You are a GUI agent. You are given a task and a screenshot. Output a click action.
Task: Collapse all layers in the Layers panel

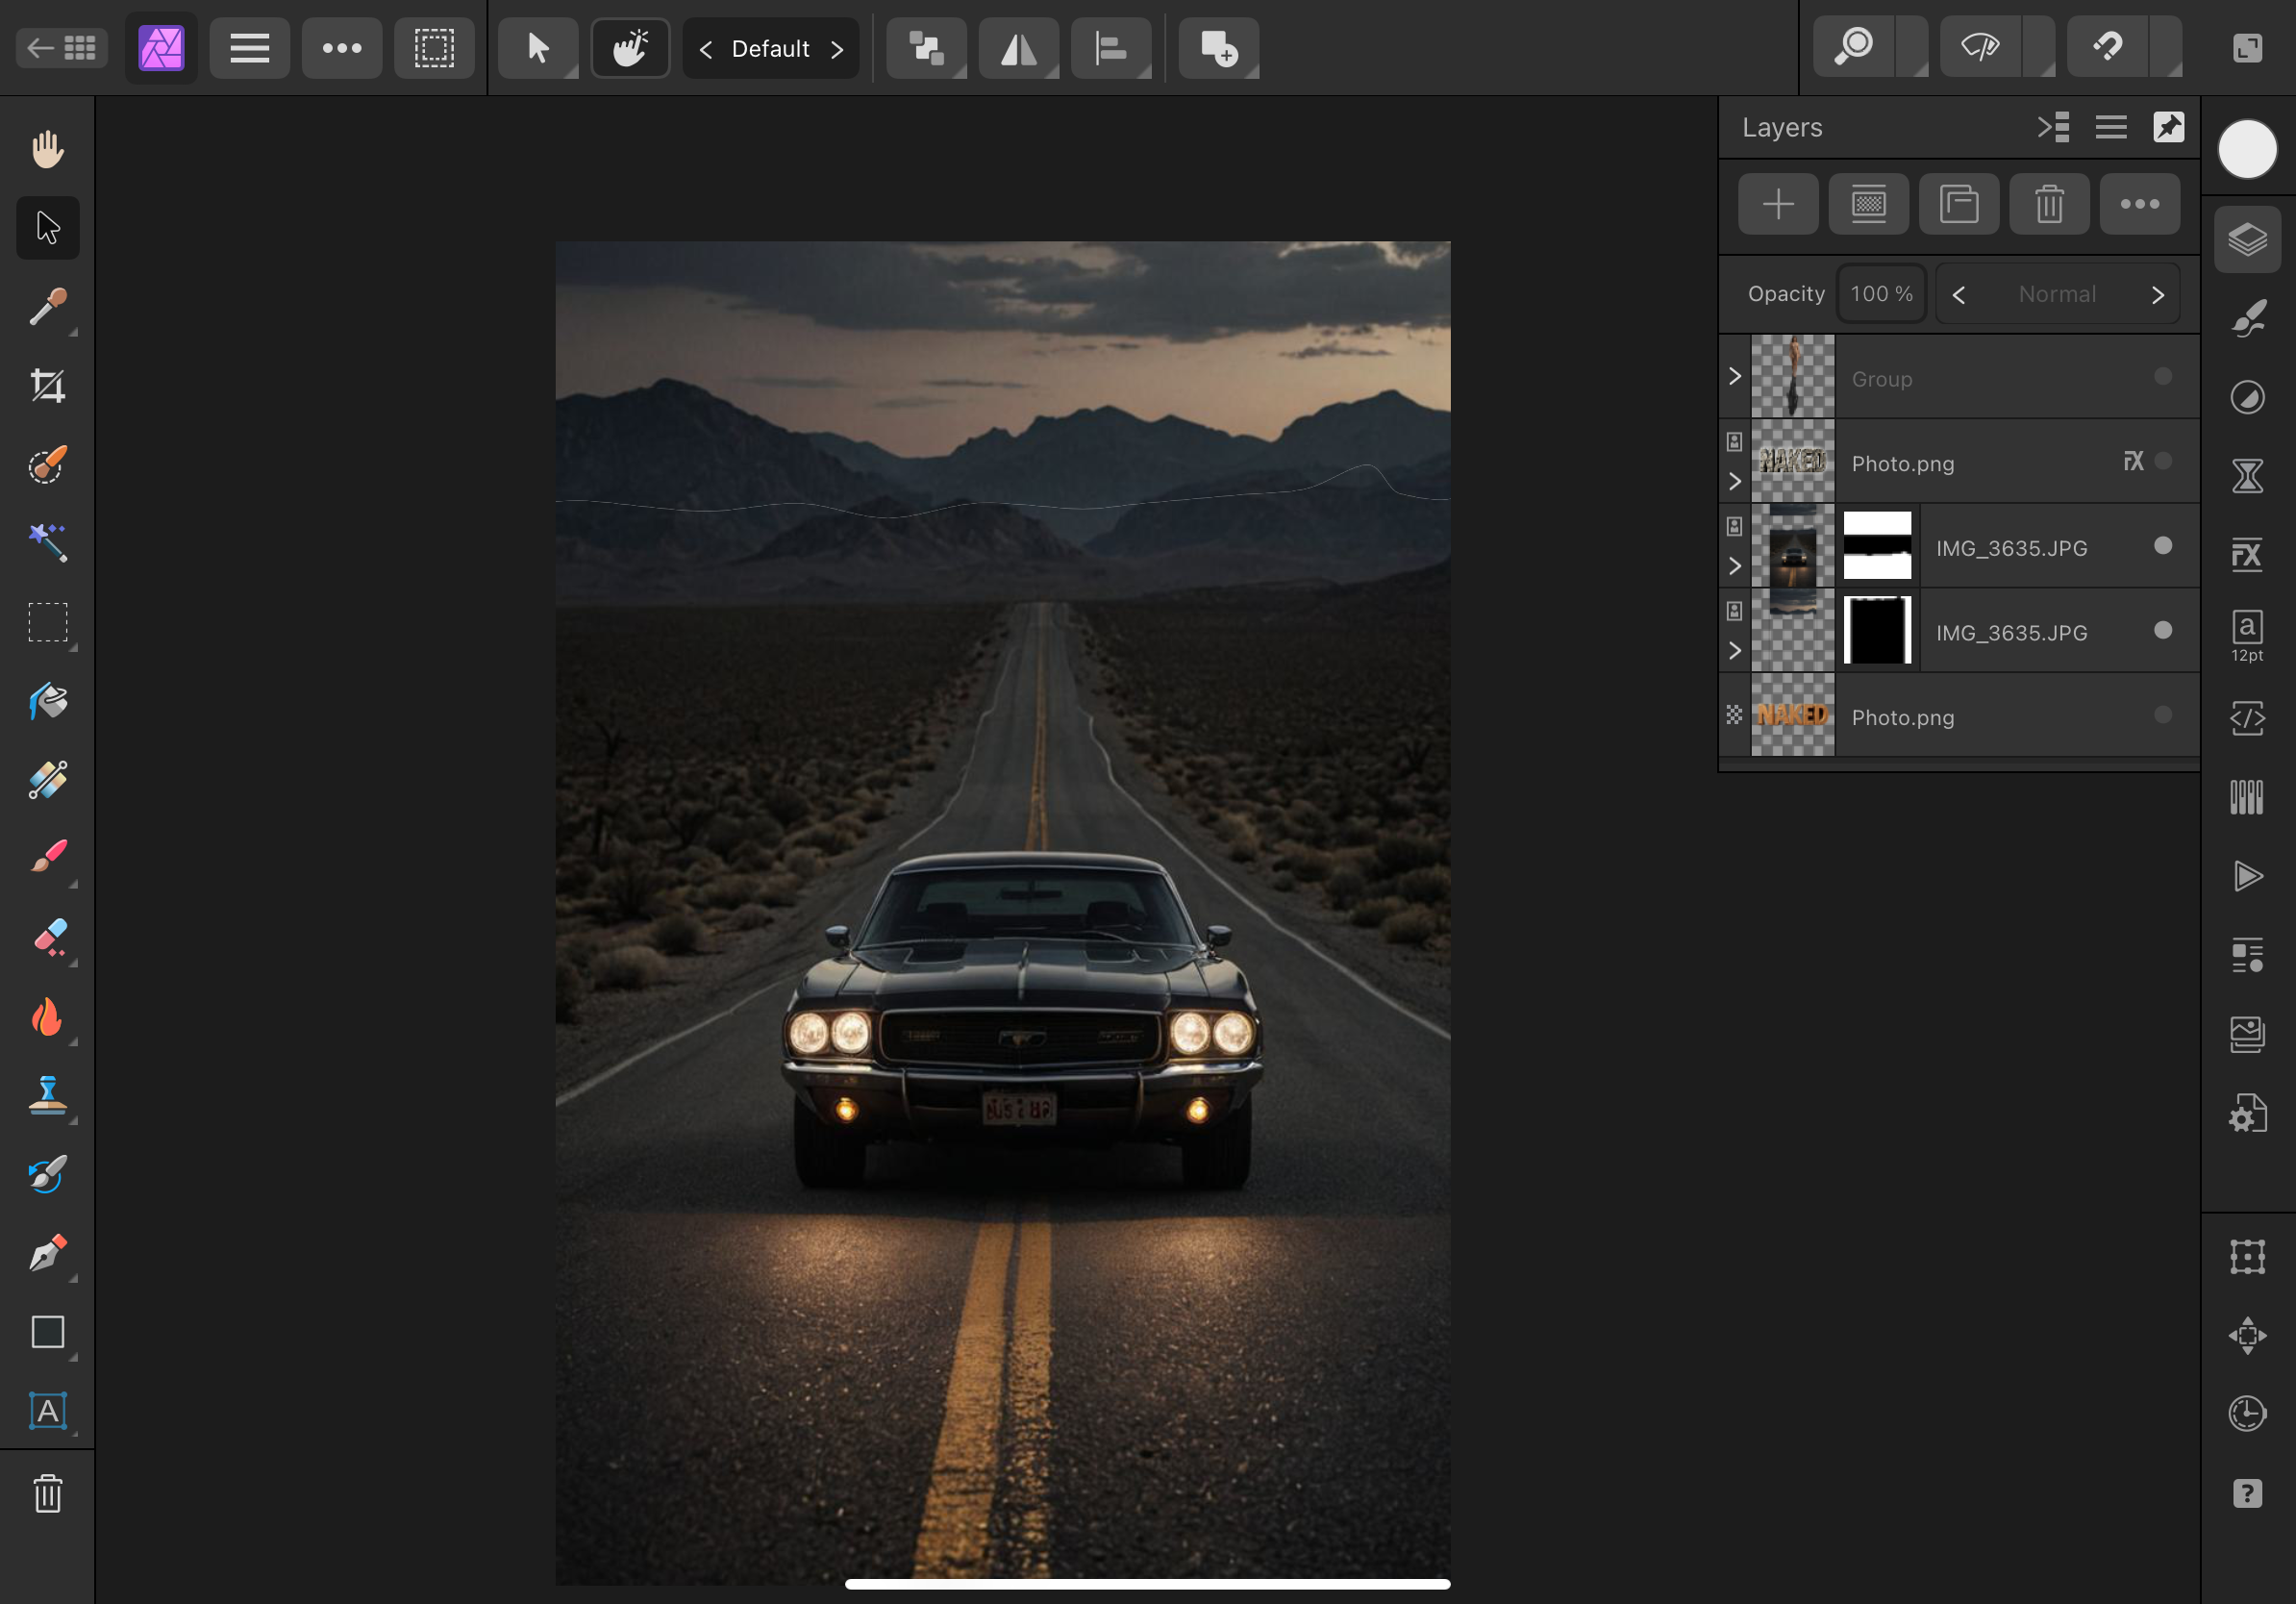(x=2053, y=127)
